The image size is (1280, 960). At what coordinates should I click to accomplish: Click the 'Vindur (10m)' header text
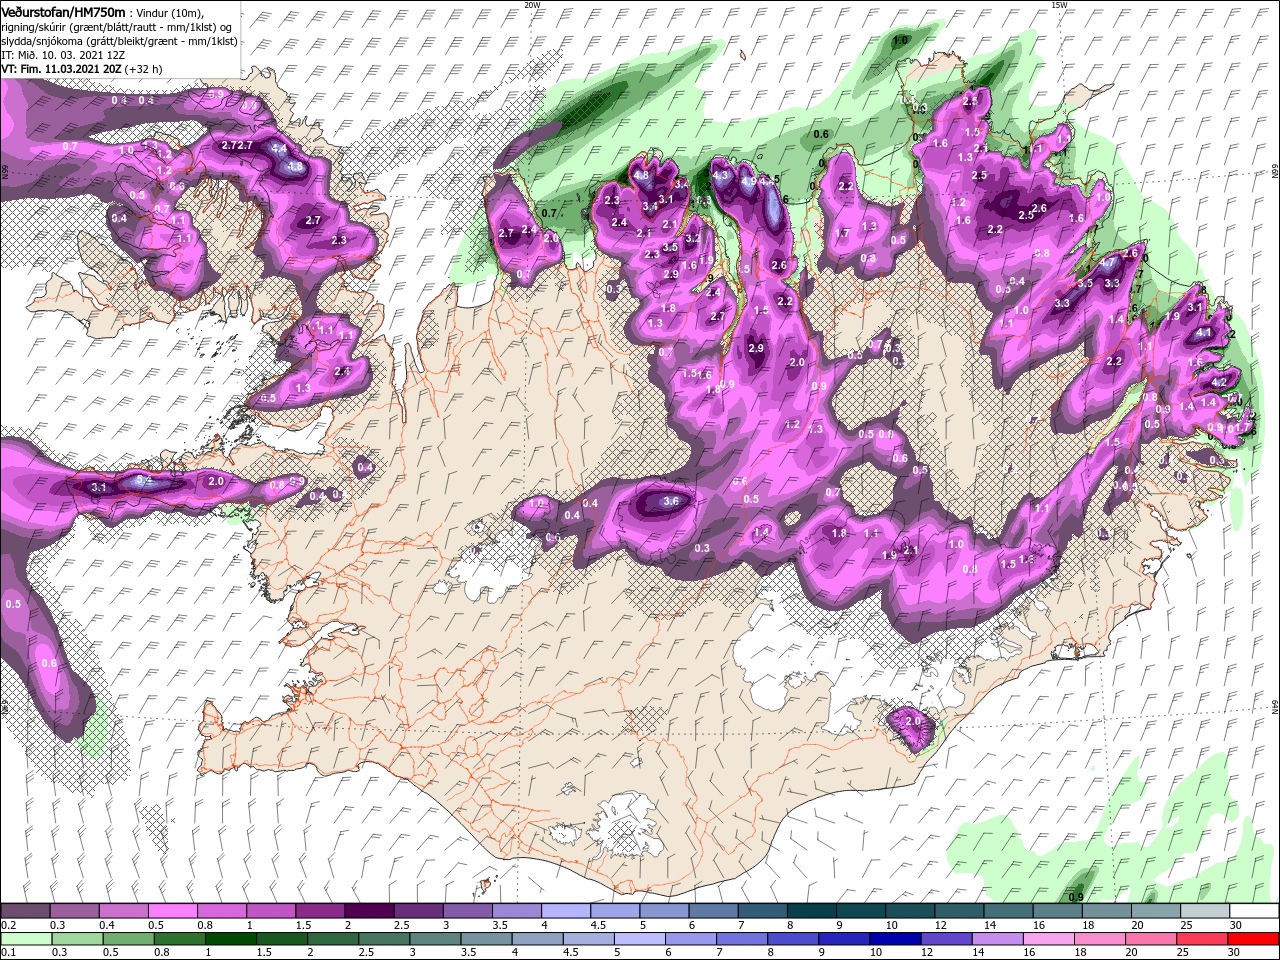169,13
